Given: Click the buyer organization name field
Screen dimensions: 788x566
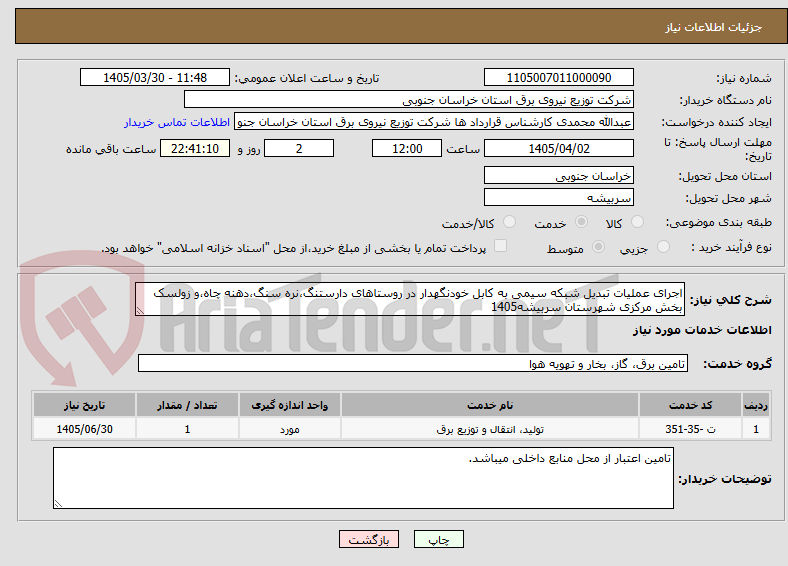Looking at the screenshot, I should (x=409, y=100).
